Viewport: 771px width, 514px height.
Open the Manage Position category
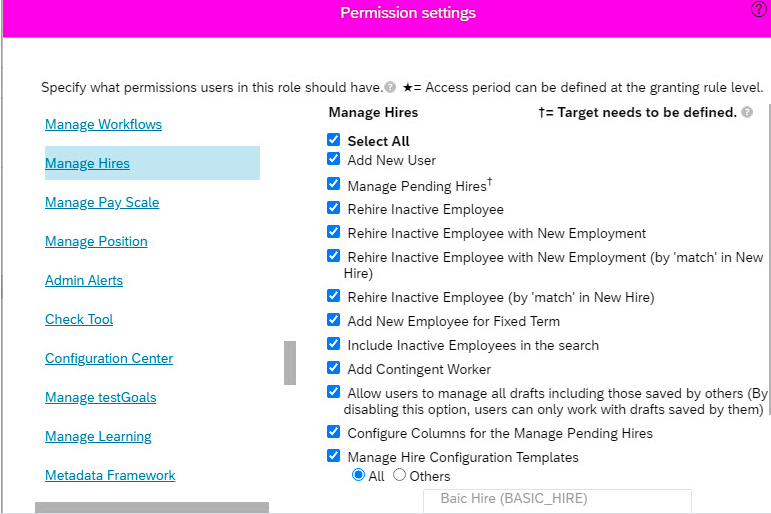(96, 242)
